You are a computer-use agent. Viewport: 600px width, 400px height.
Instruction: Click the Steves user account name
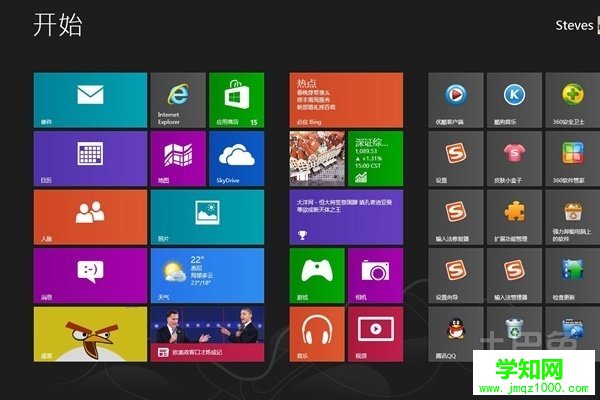click(574, 25)
